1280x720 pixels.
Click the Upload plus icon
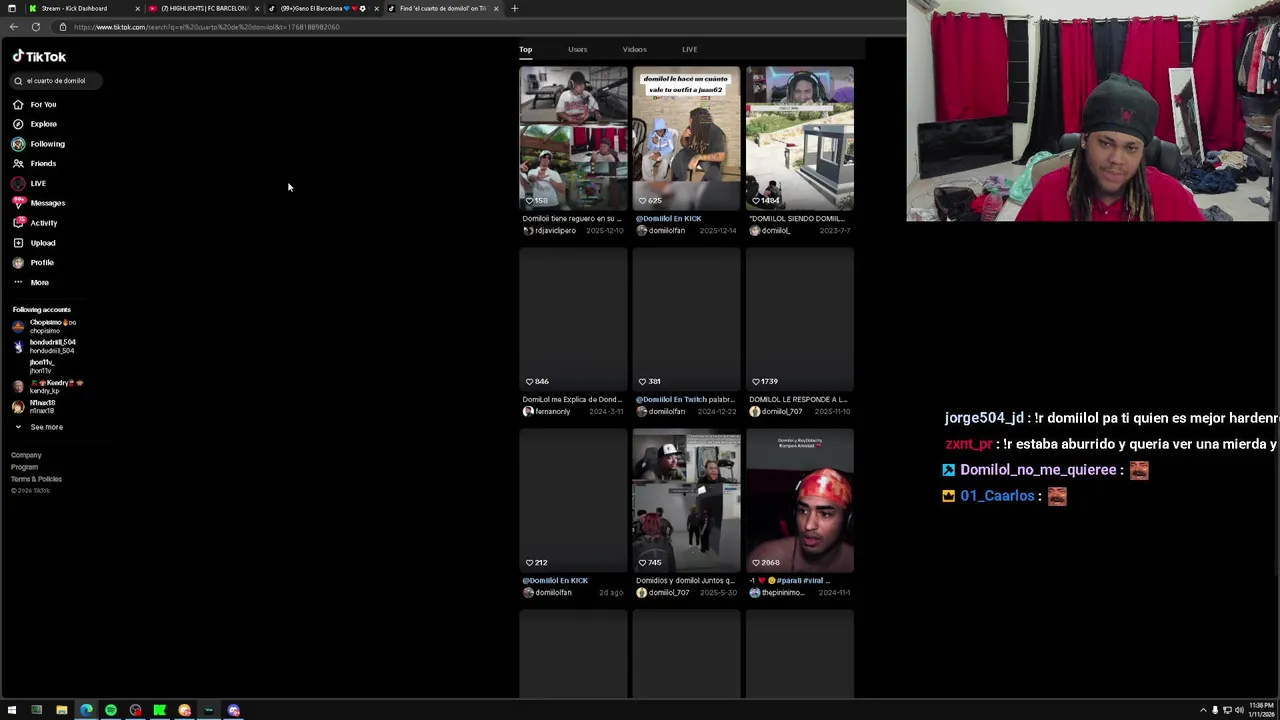pyautogui.click(x=18, y=243)
